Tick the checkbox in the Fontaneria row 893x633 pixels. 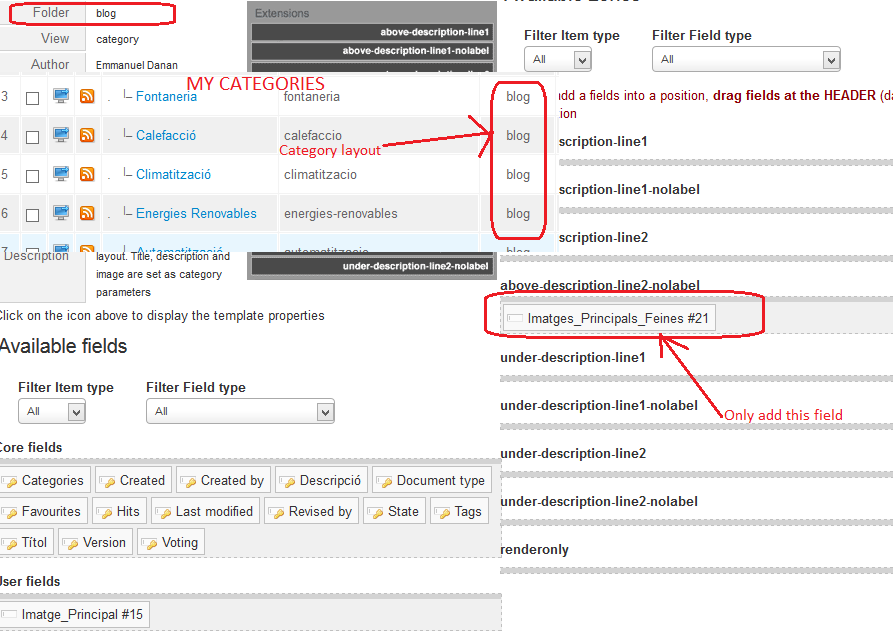coord(32,98)
